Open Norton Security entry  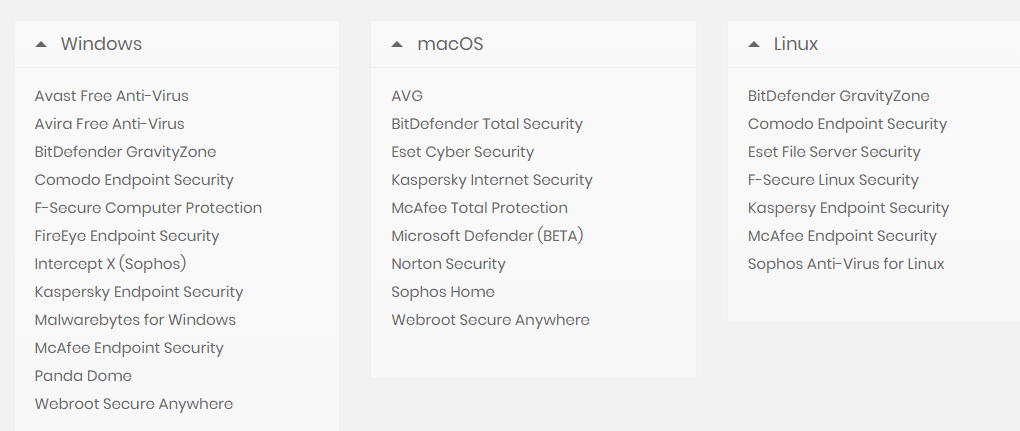tap(448, 264)
